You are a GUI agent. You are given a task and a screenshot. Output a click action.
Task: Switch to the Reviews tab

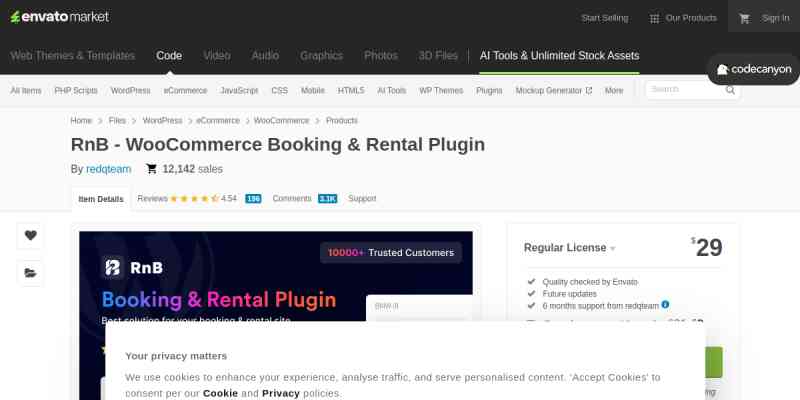[x=152, y=199]
